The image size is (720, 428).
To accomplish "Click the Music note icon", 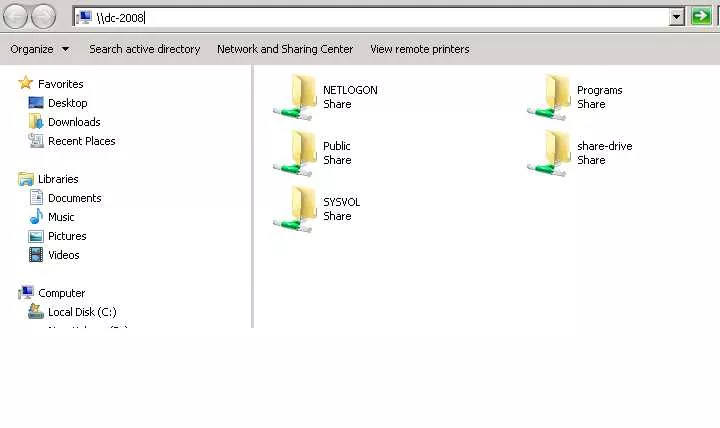I will click(36, 216).
